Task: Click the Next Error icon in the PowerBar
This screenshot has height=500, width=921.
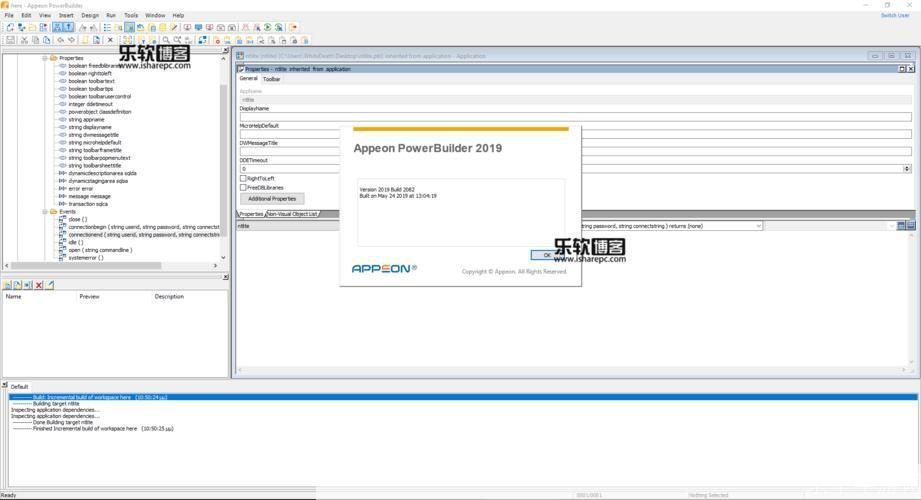Action: [82, 27]
